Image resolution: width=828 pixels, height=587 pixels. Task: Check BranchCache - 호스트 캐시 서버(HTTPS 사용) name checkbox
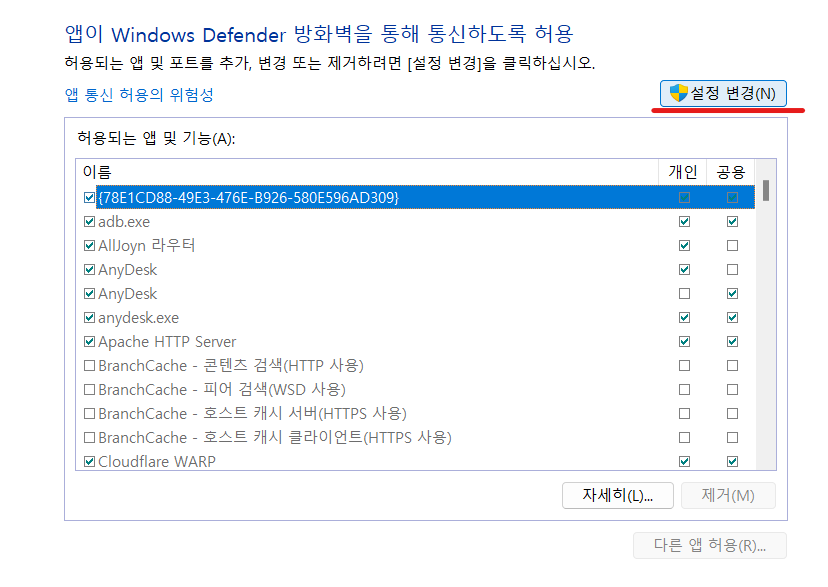click(x=89, y=413)
